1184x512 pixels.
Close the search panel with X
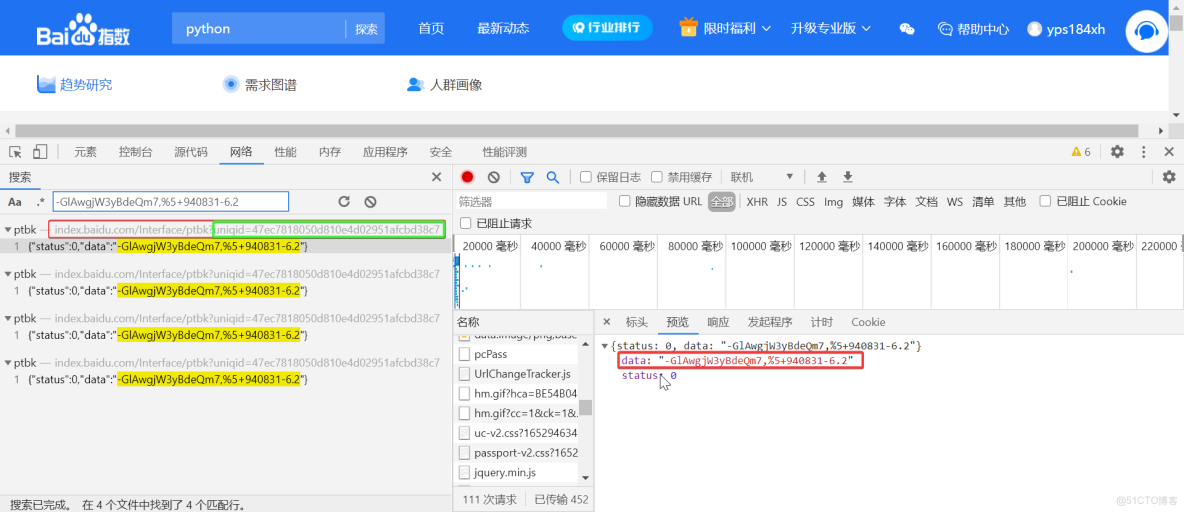436,177
